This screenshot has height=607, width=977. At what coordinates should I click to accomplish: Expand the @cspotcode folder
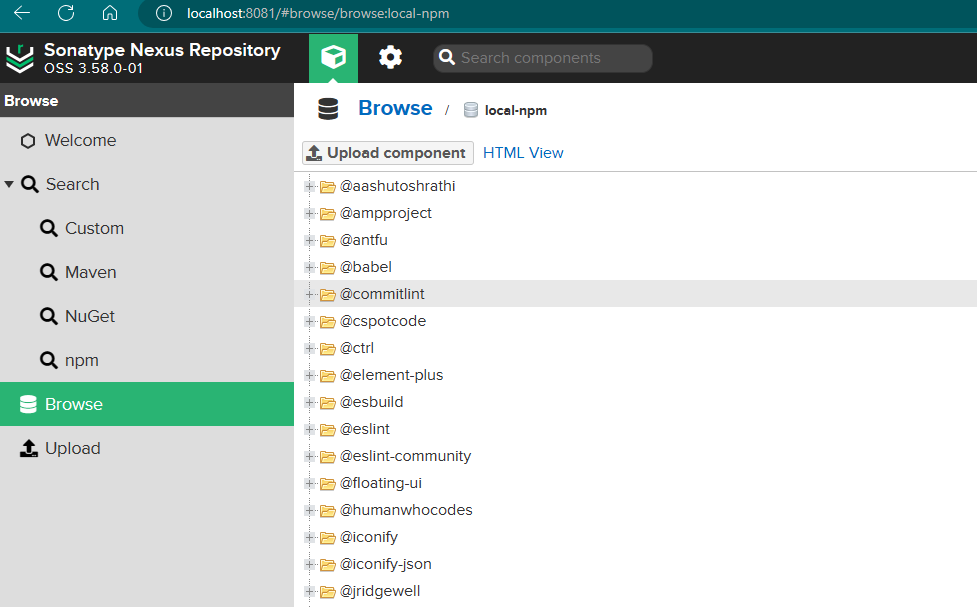[309, 321]
